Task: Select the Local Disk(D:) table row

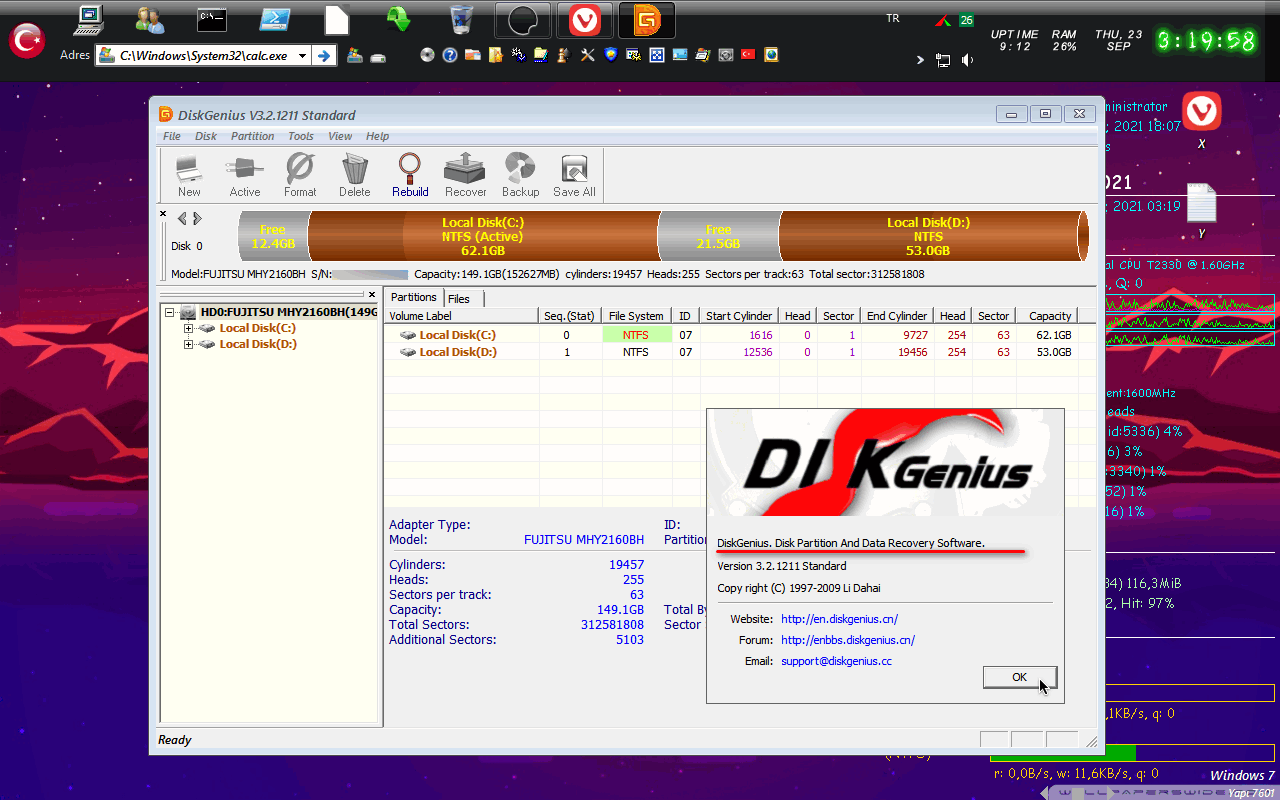Action: coord(740,352)
